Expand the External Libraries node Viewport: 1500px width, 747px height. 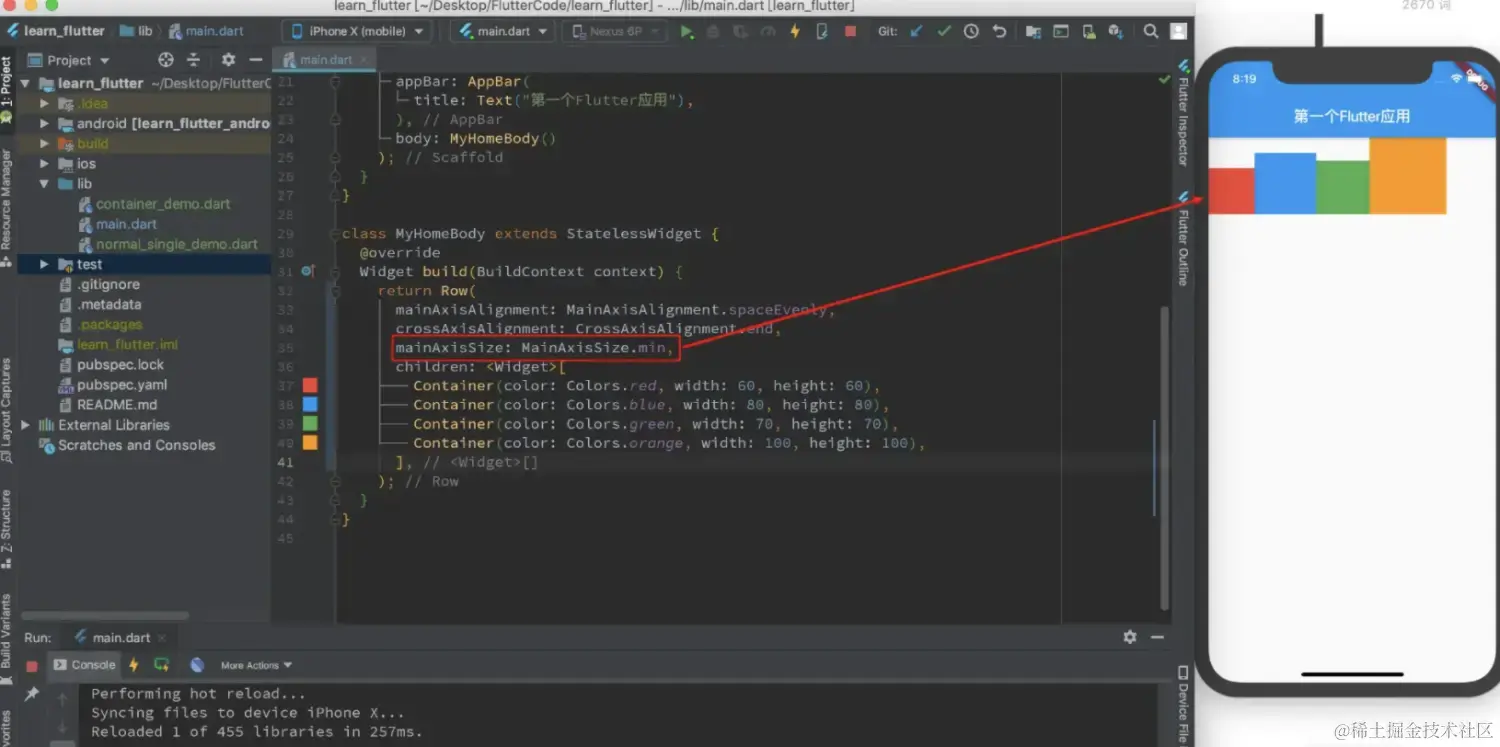click(26, 425)
